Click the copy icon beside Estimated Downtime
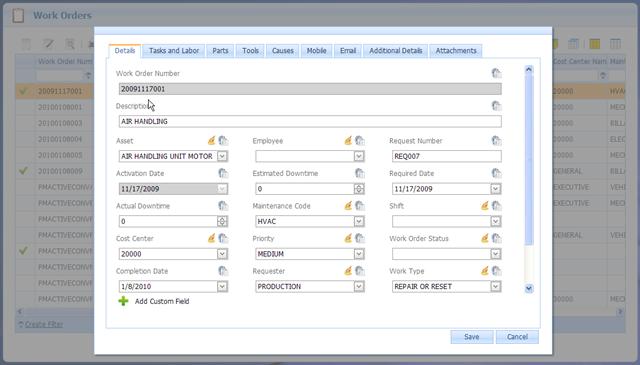This screenshot has width=640, height=365. tap(360, 173)
